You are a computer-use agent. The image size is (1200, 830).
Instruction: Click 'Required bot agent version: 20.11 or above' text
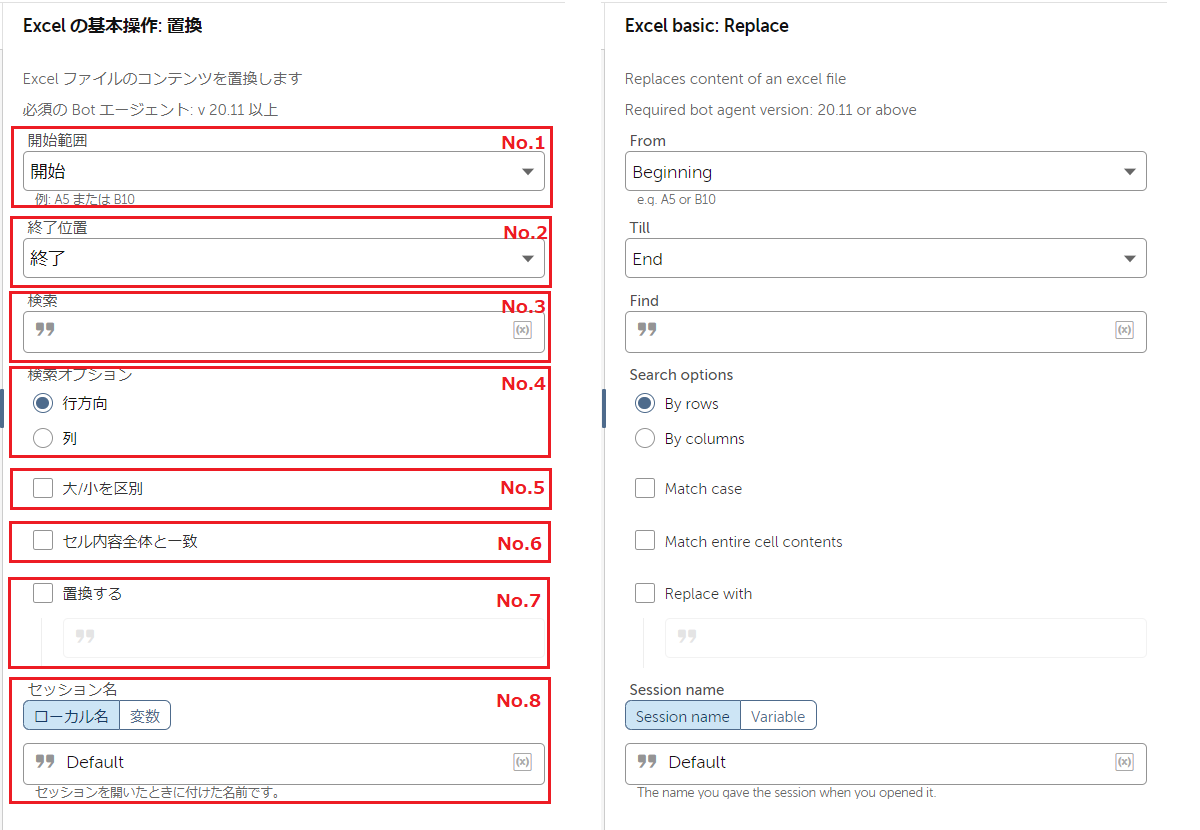click(x=770, y=110)
